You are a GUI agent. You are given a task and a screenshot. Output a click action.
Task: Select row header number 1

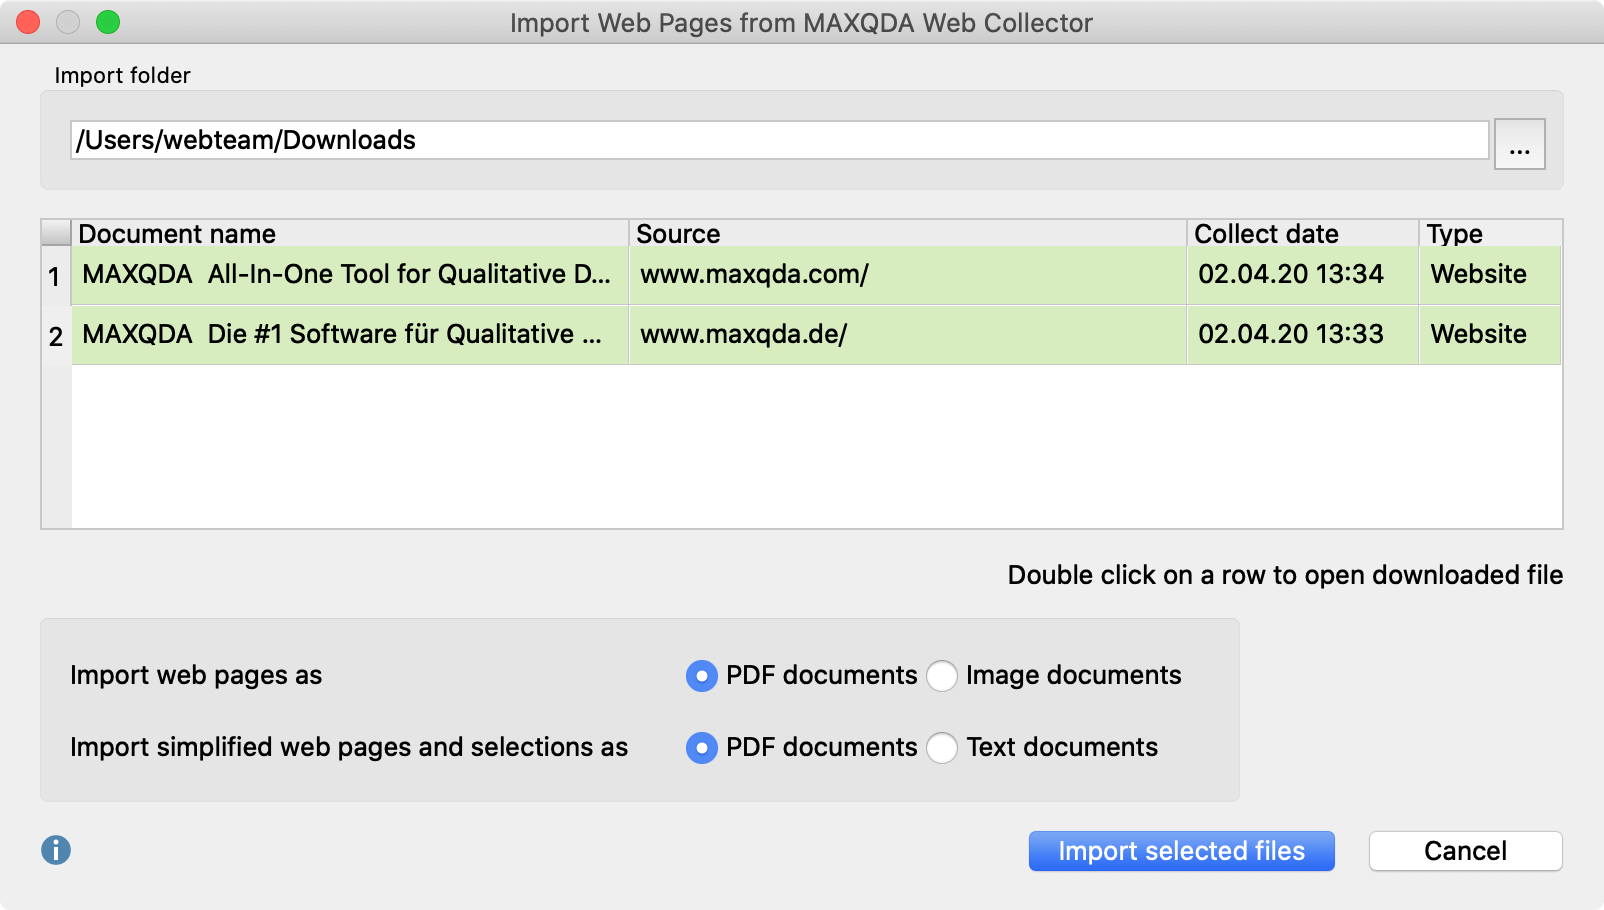point(56,276)
